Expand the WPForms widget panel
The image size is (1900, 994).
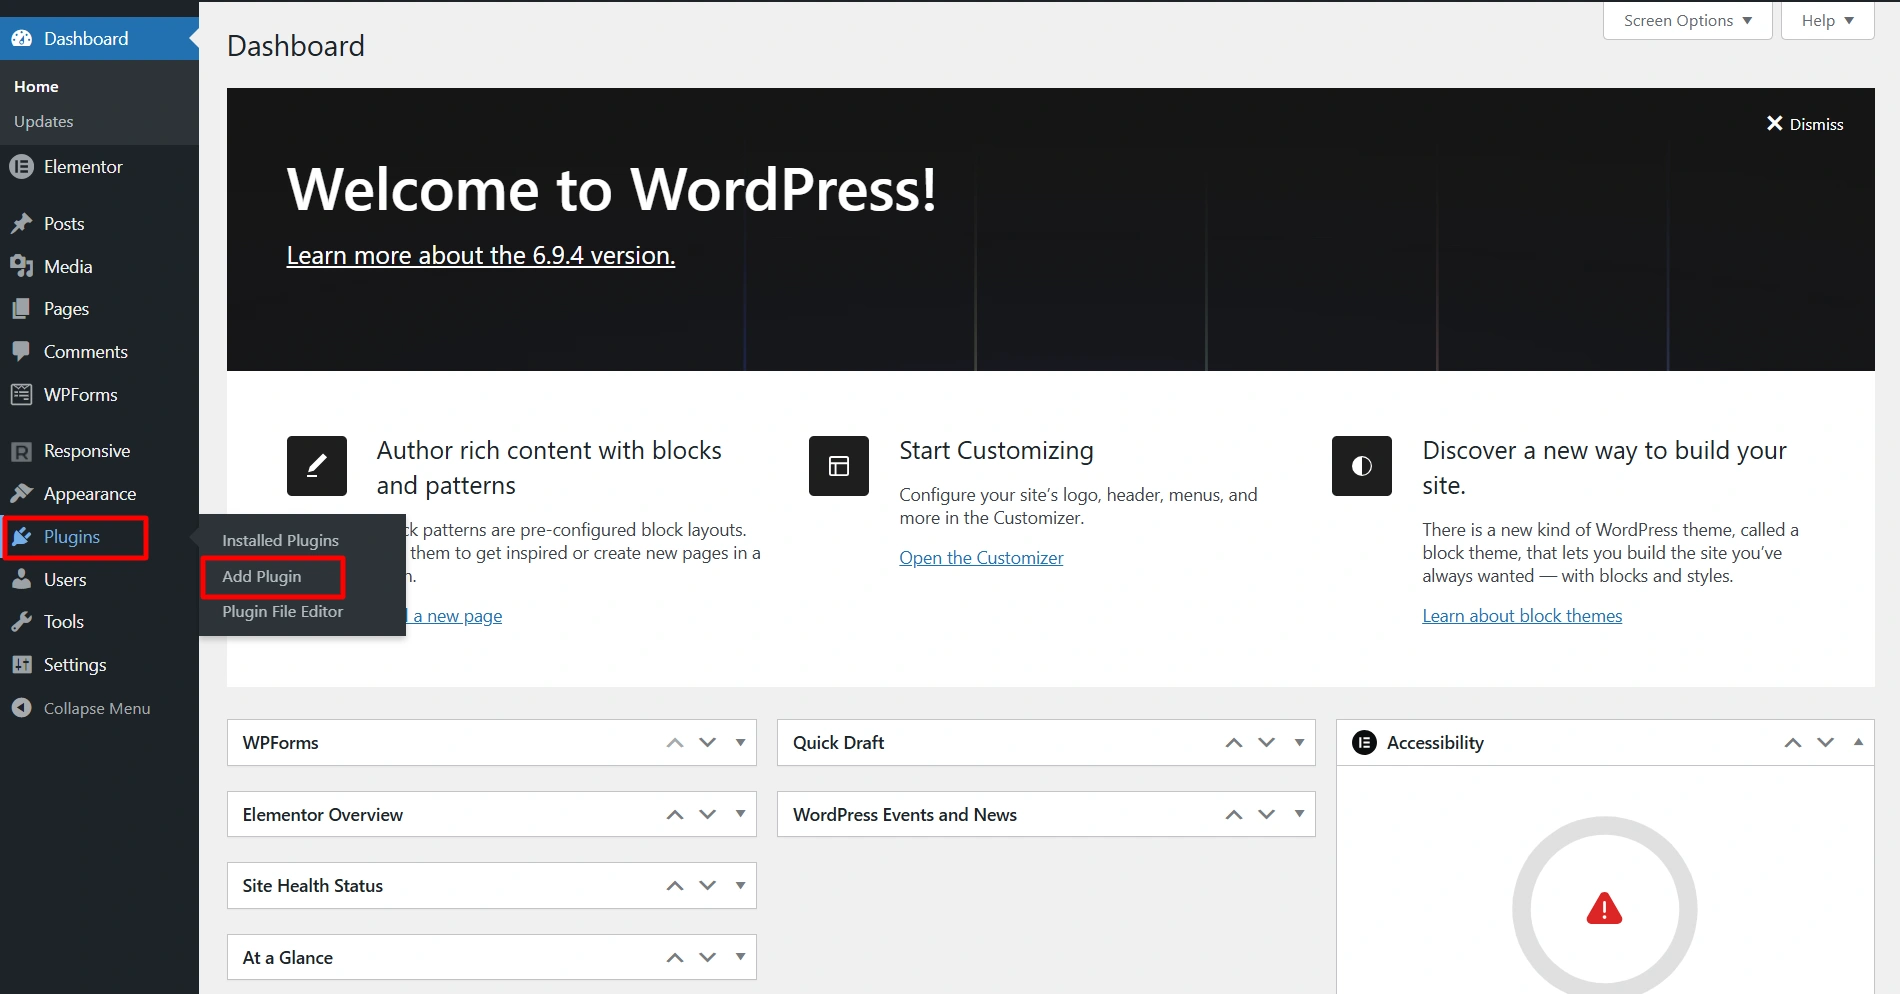[741, 743]
